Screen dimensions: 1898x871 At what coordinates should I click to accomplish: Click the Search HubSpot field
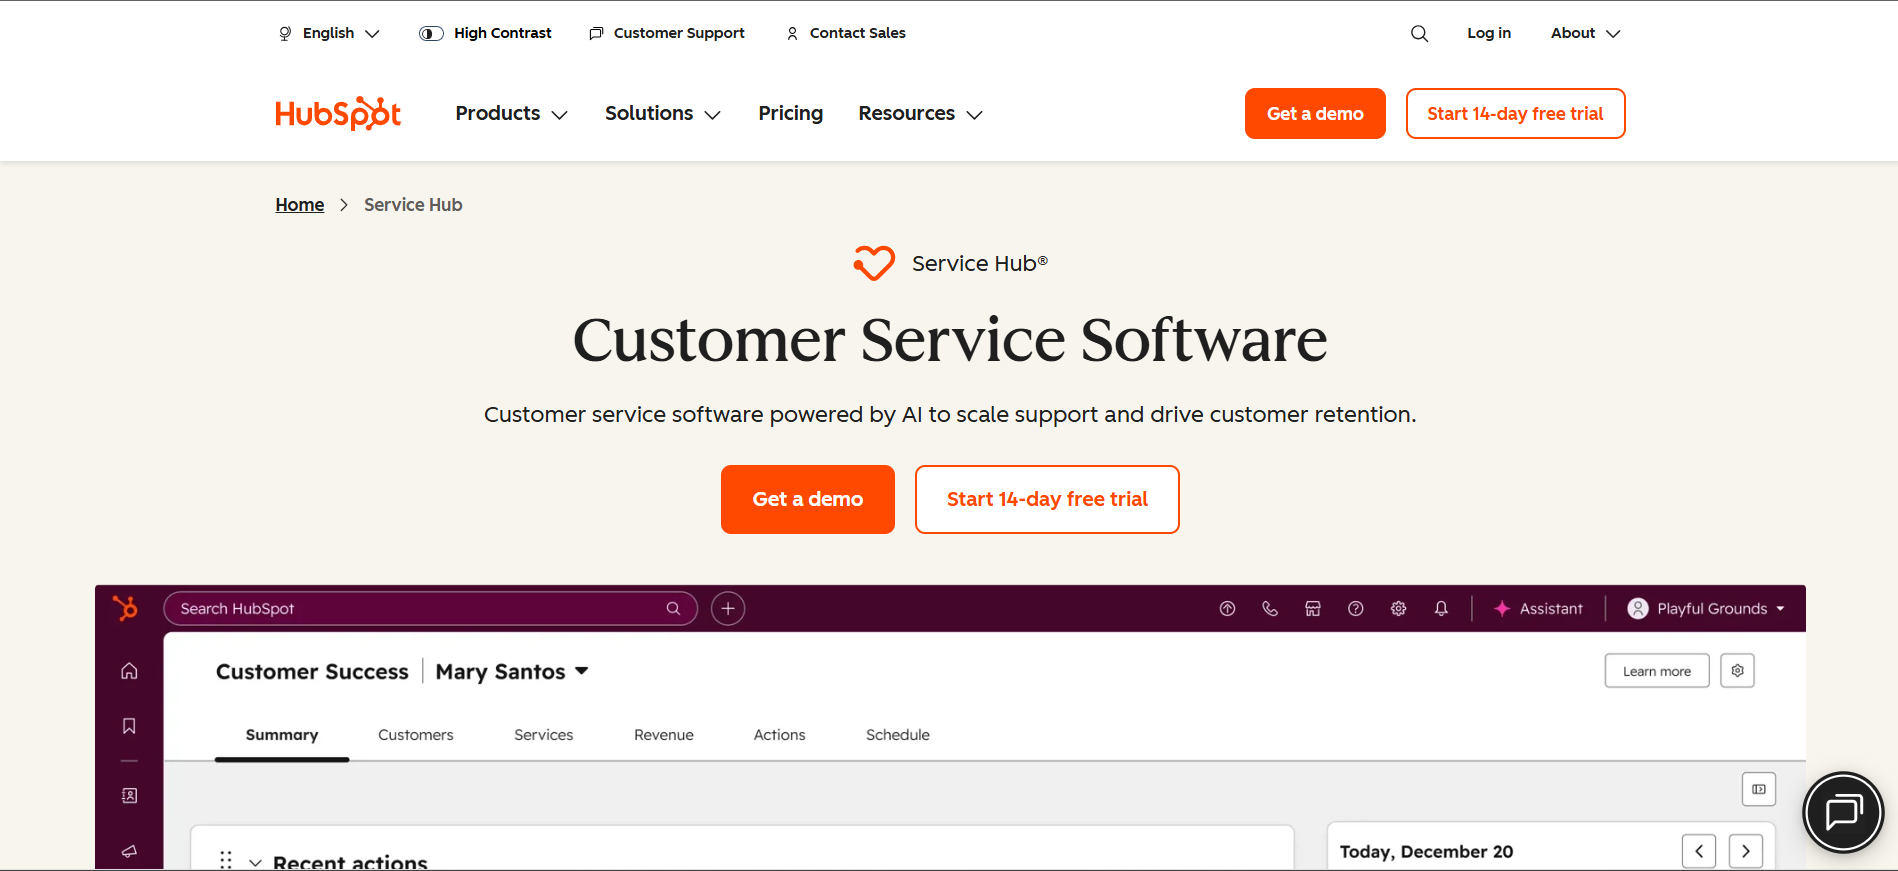[430, 609]
